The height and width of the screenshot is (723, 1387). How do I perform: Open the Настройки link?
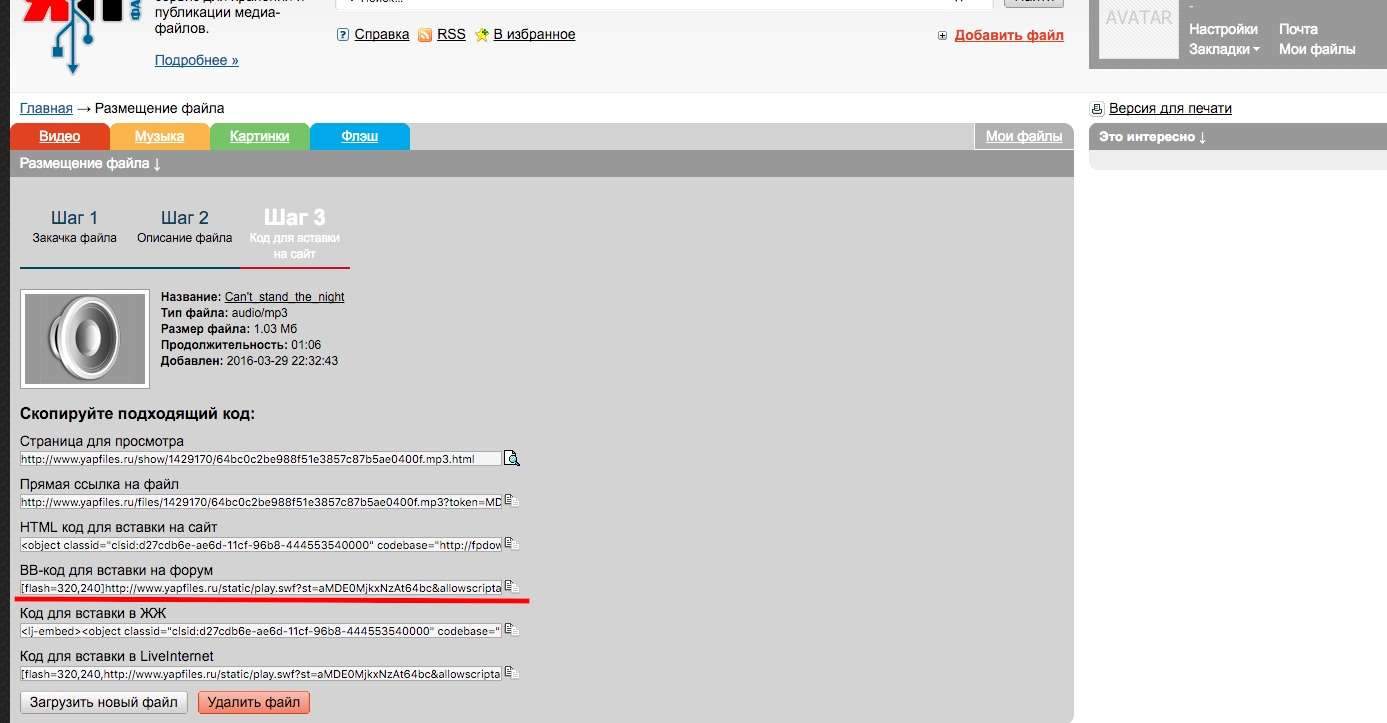pos(1223,29)
